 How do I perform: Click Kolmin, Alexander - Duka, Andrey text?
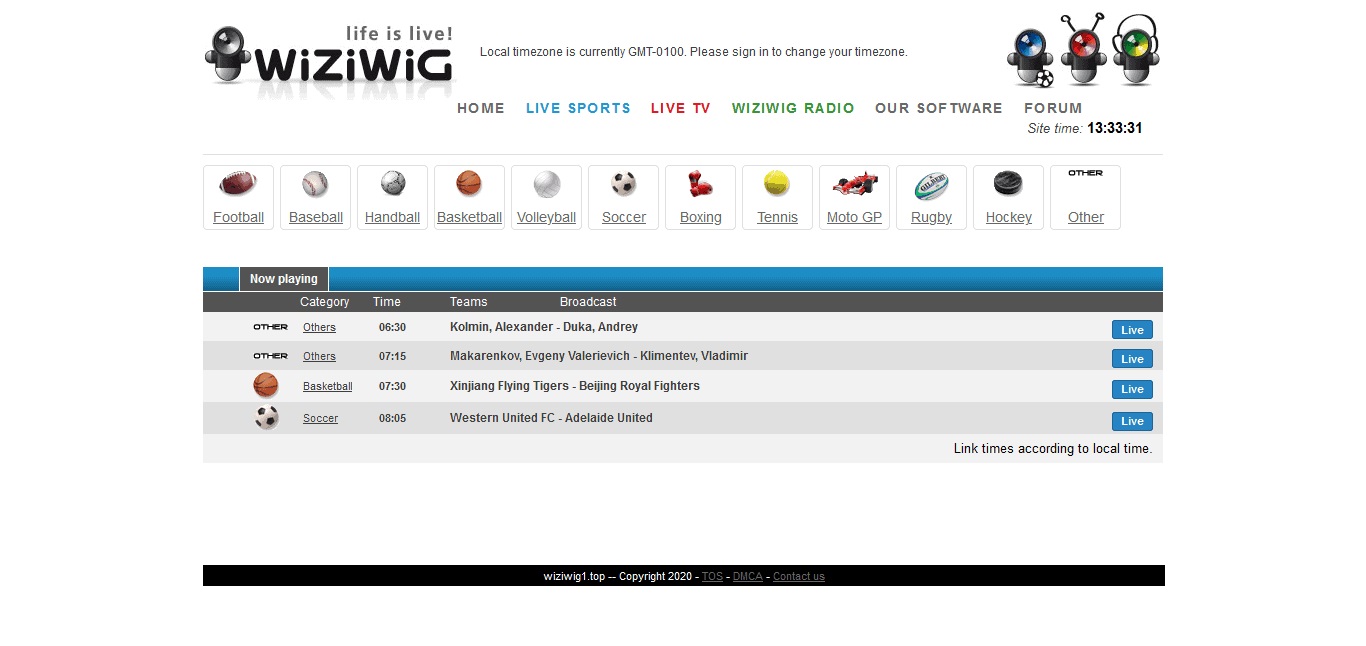tap(544, 327)
